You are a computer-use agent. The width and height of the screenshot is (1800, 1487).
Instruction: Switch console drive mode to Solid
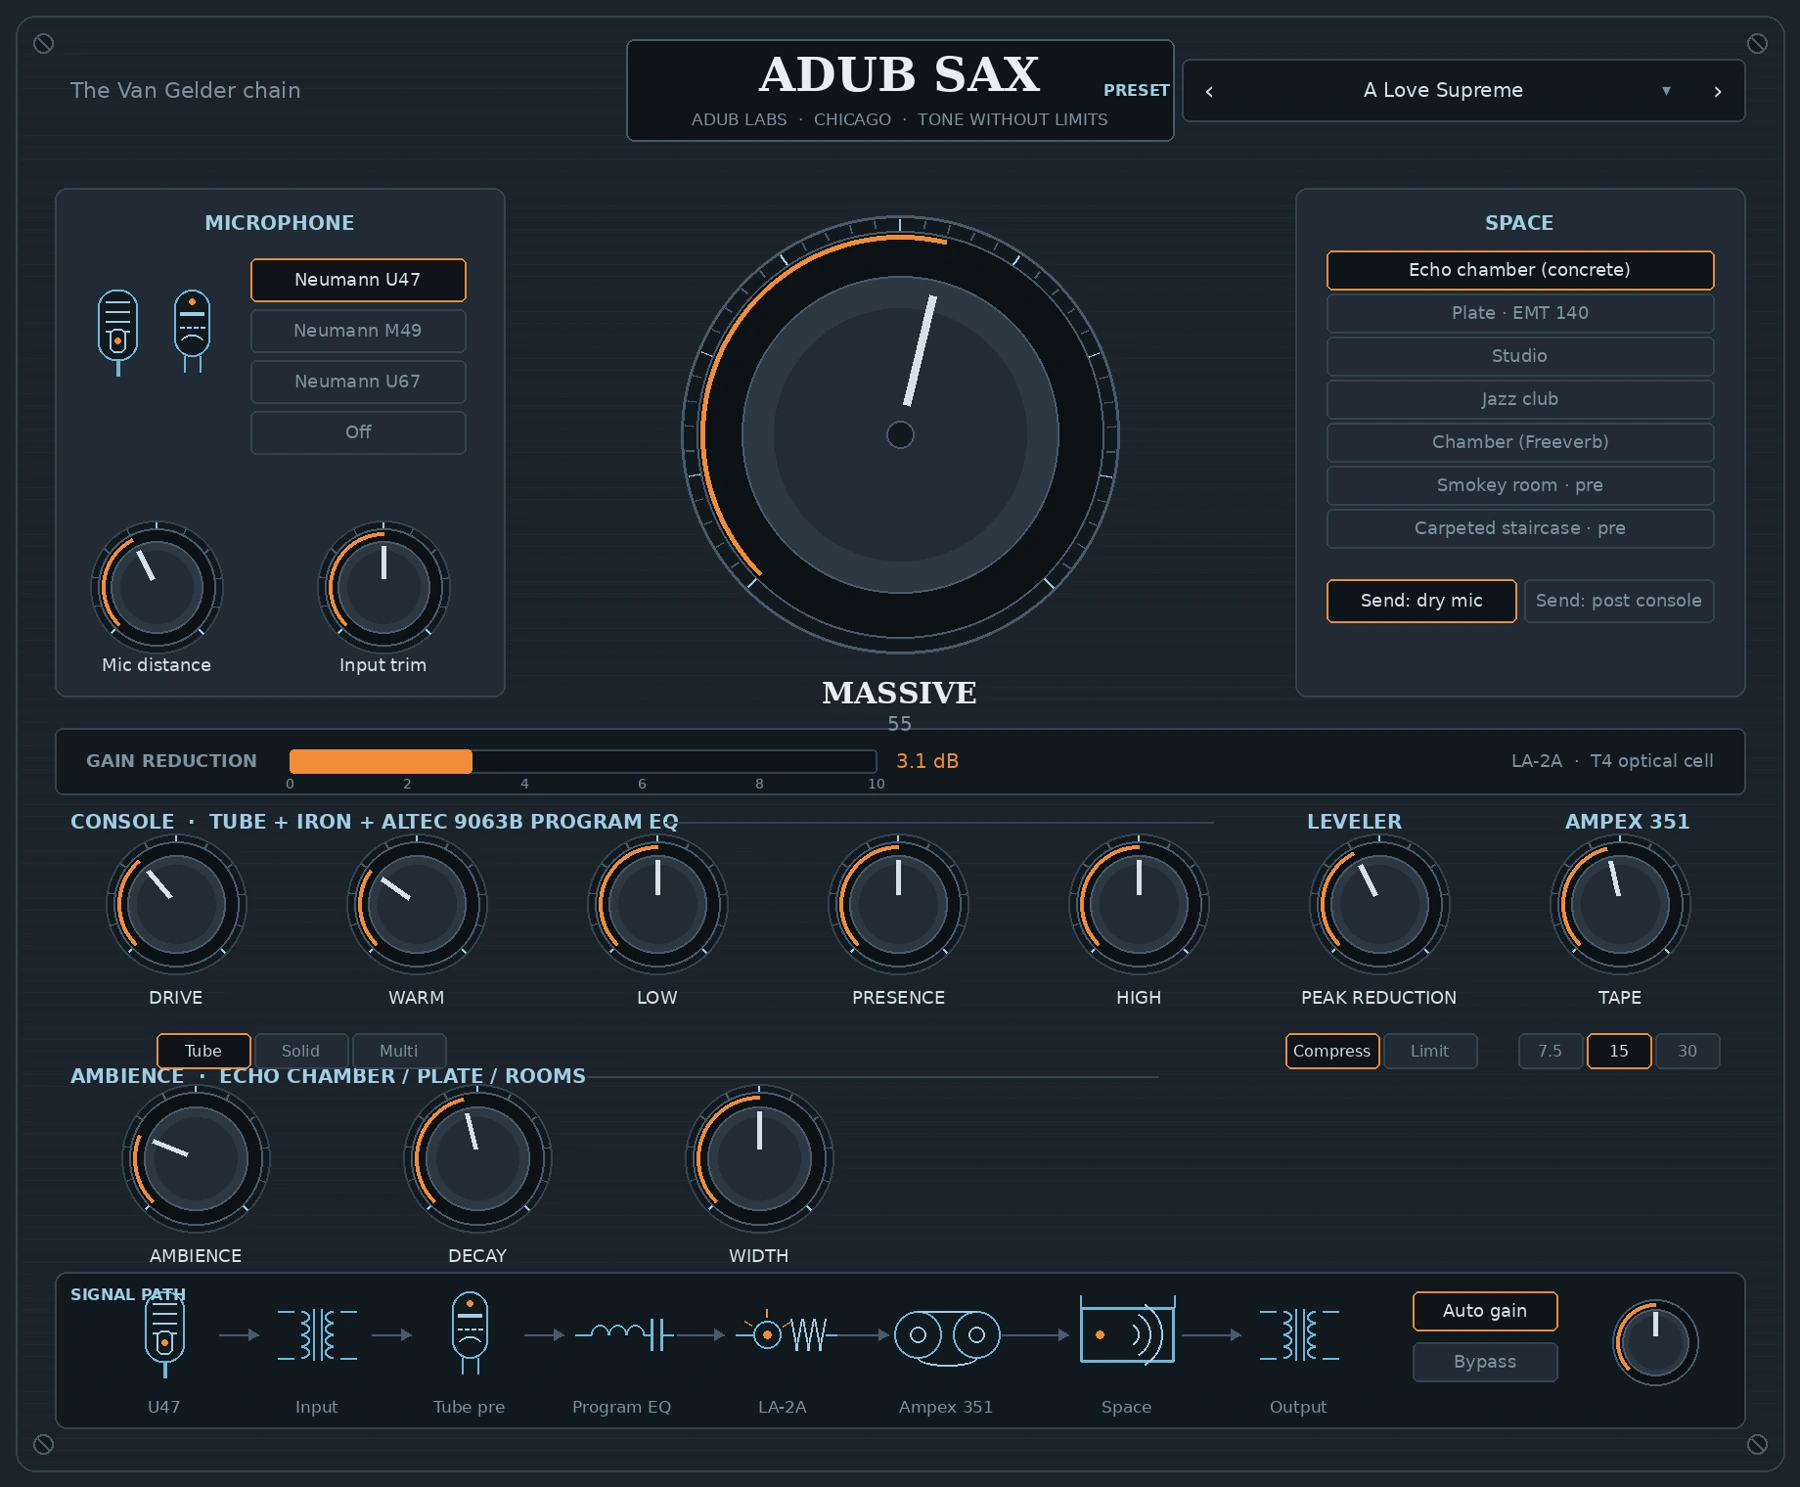pos(301,1051)
